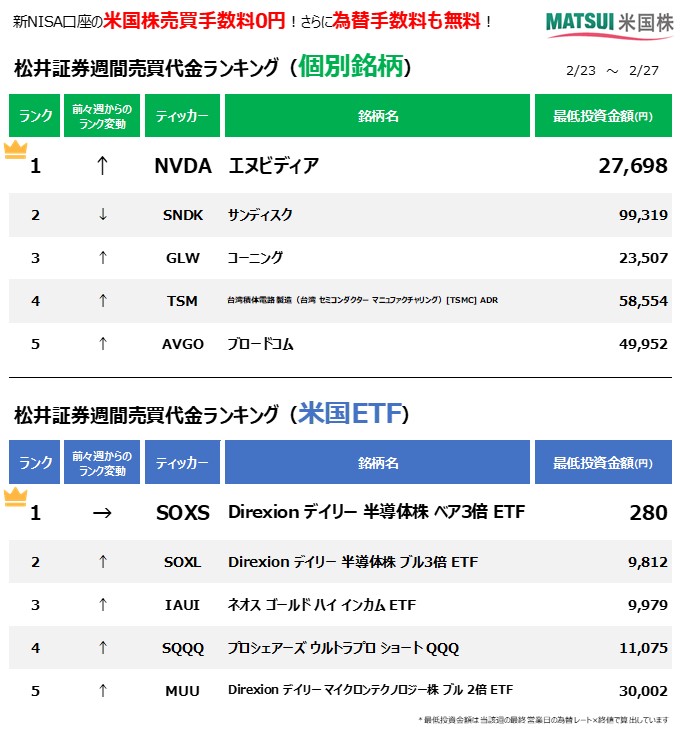Click the green 個別銘柄 title text
The height and width of the screenshot is (734, 681).
tap(351, 66)
